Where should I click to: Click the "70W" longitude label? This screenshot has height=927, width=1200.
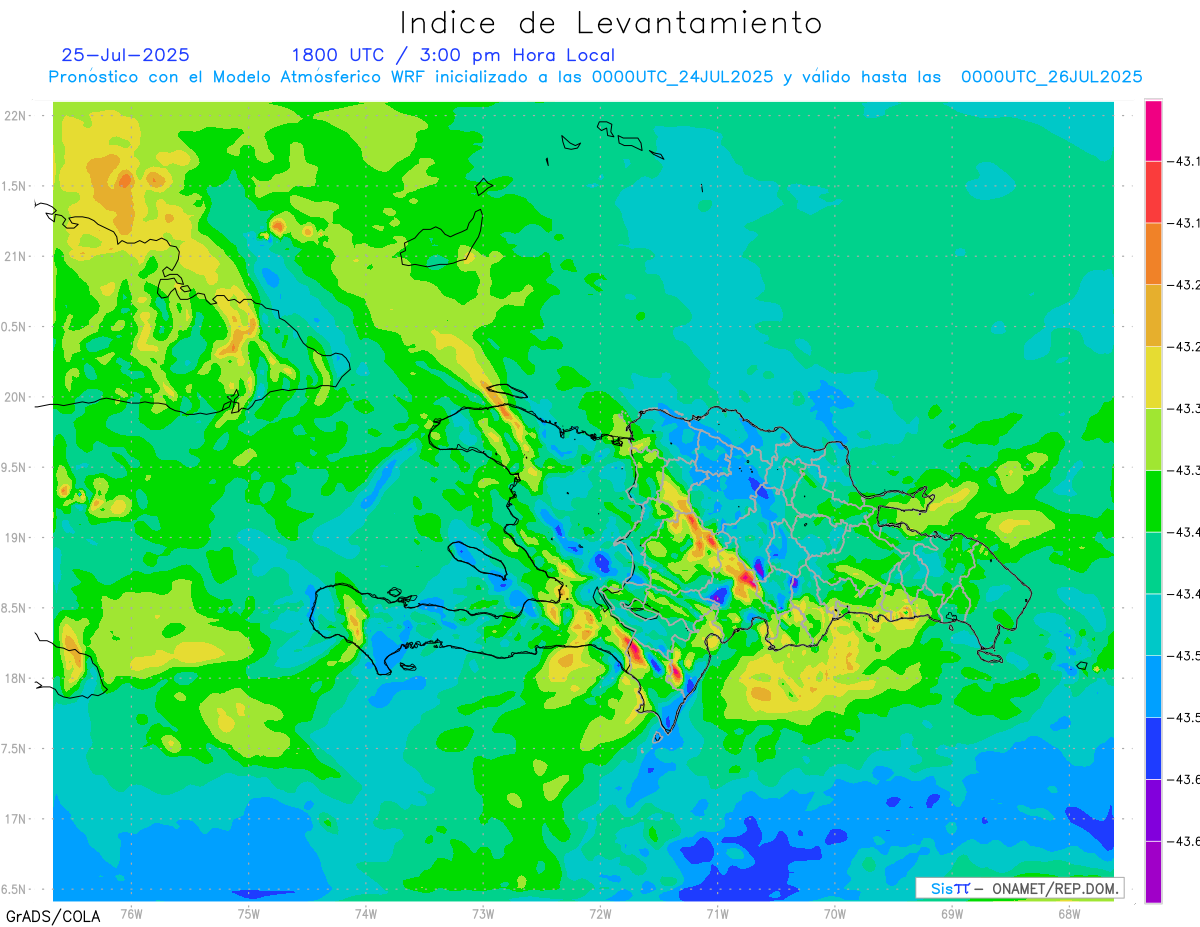click(834, 913)
